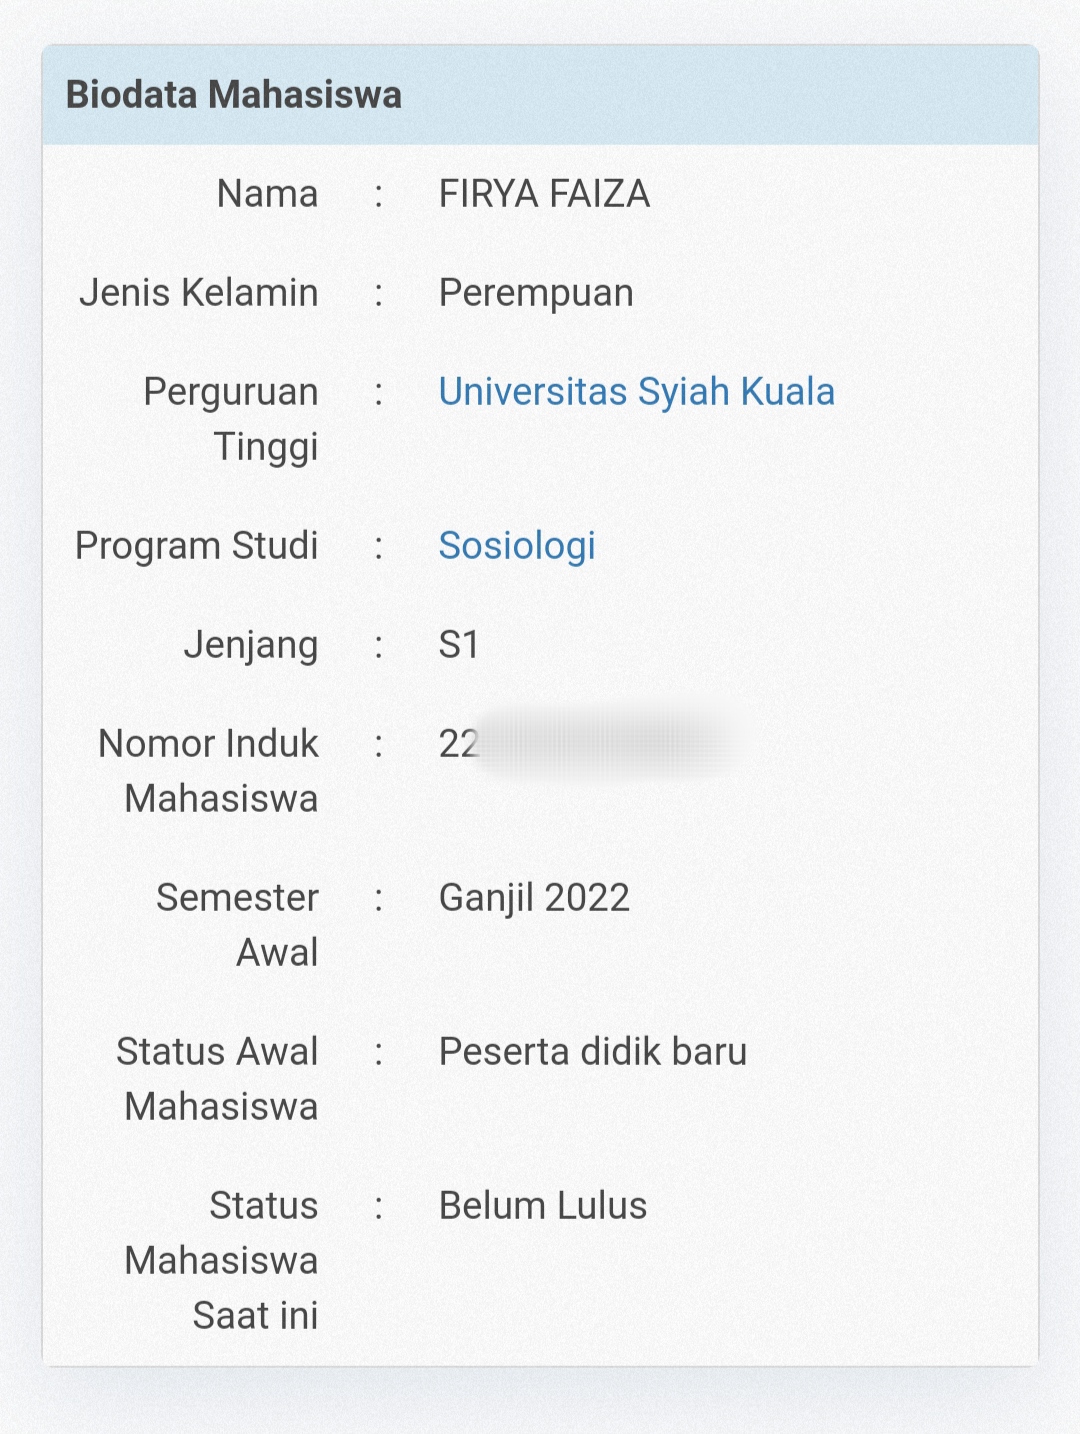The width and height of the screenshot is (1080, 1434).
Task: Click the Perempuan gender value
Action: point(536,293)
